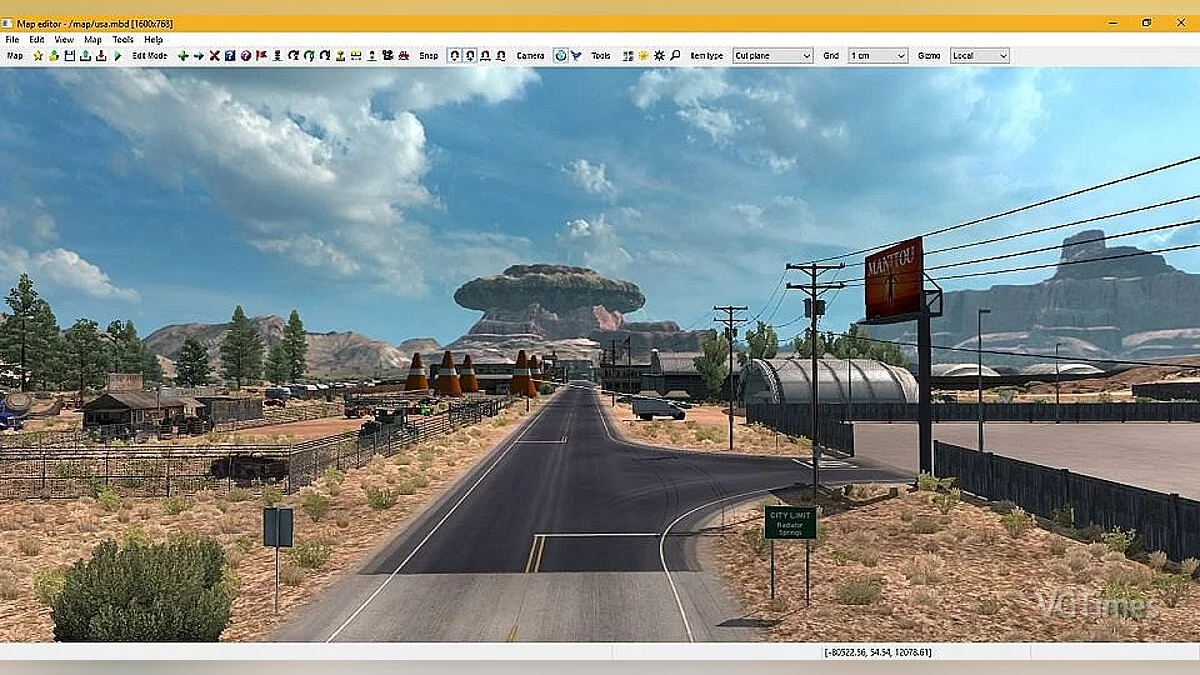
Task: Click the red X delete item tool
Action: pos(214,55)
